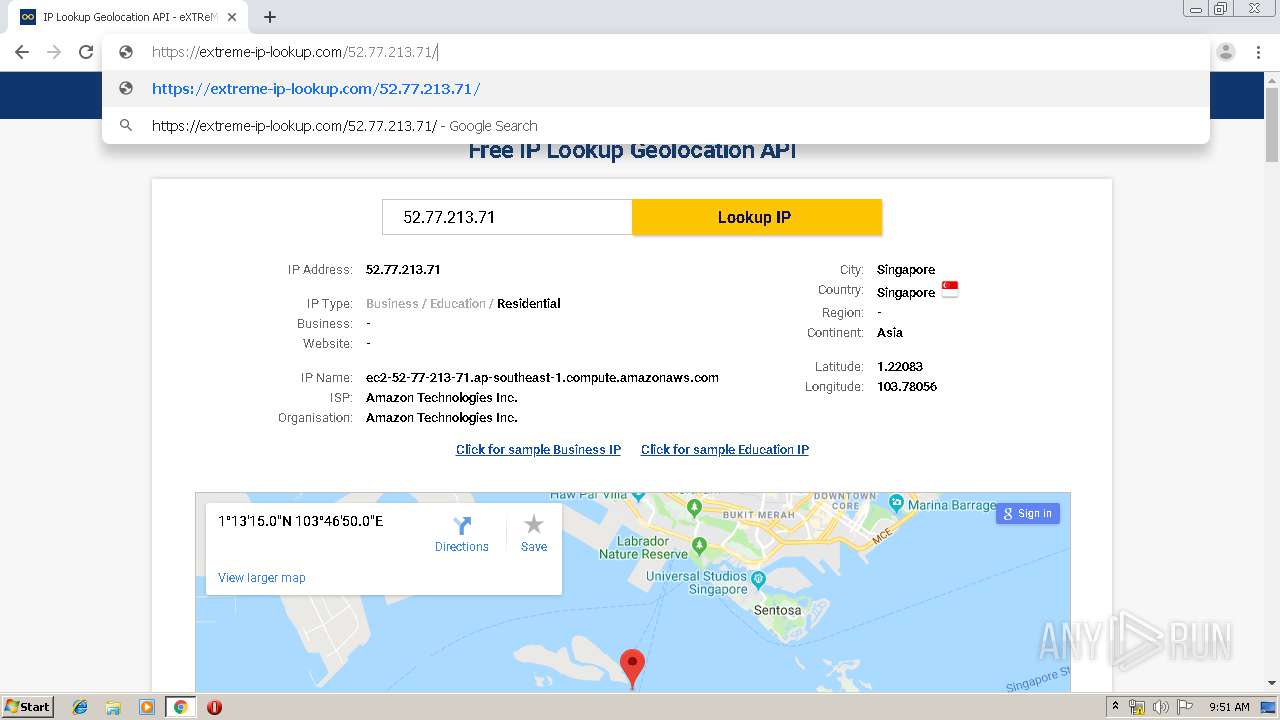Open the media player taskbar icon
The image size is (1280, 720).
pos(147,707)
